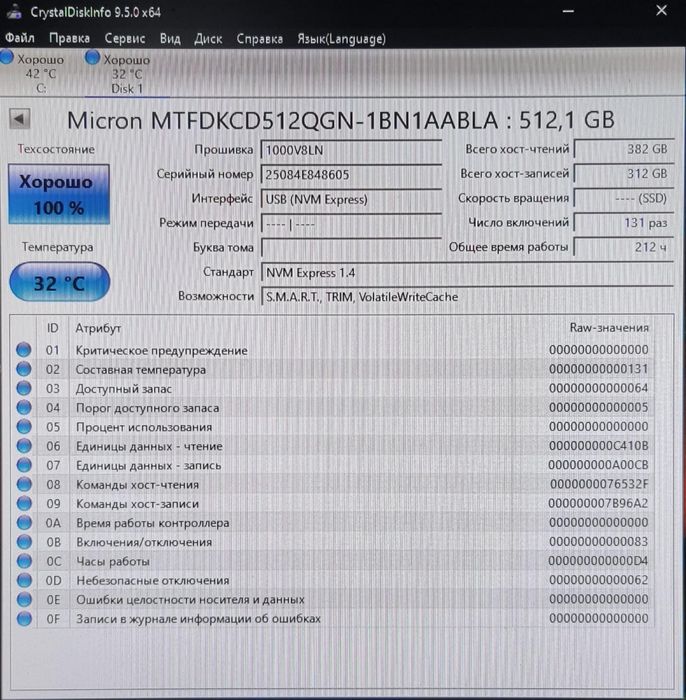
Task: Click the status dot for attribute 0D
Action: click(x=24, y=580)
